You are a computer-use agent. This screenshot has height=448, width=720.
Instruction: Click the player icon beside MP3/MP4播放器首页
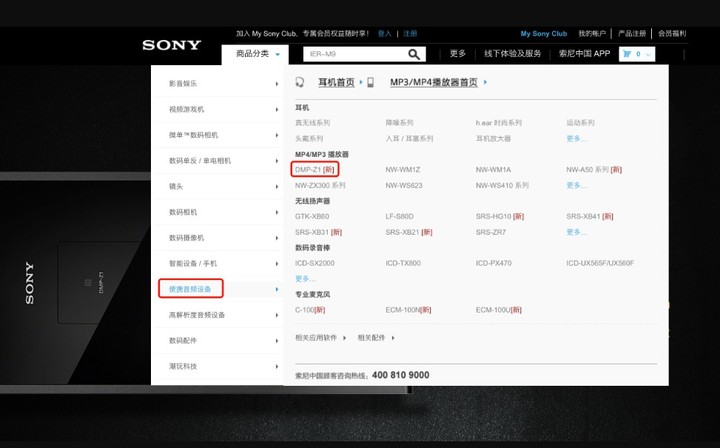pos(371,82)
